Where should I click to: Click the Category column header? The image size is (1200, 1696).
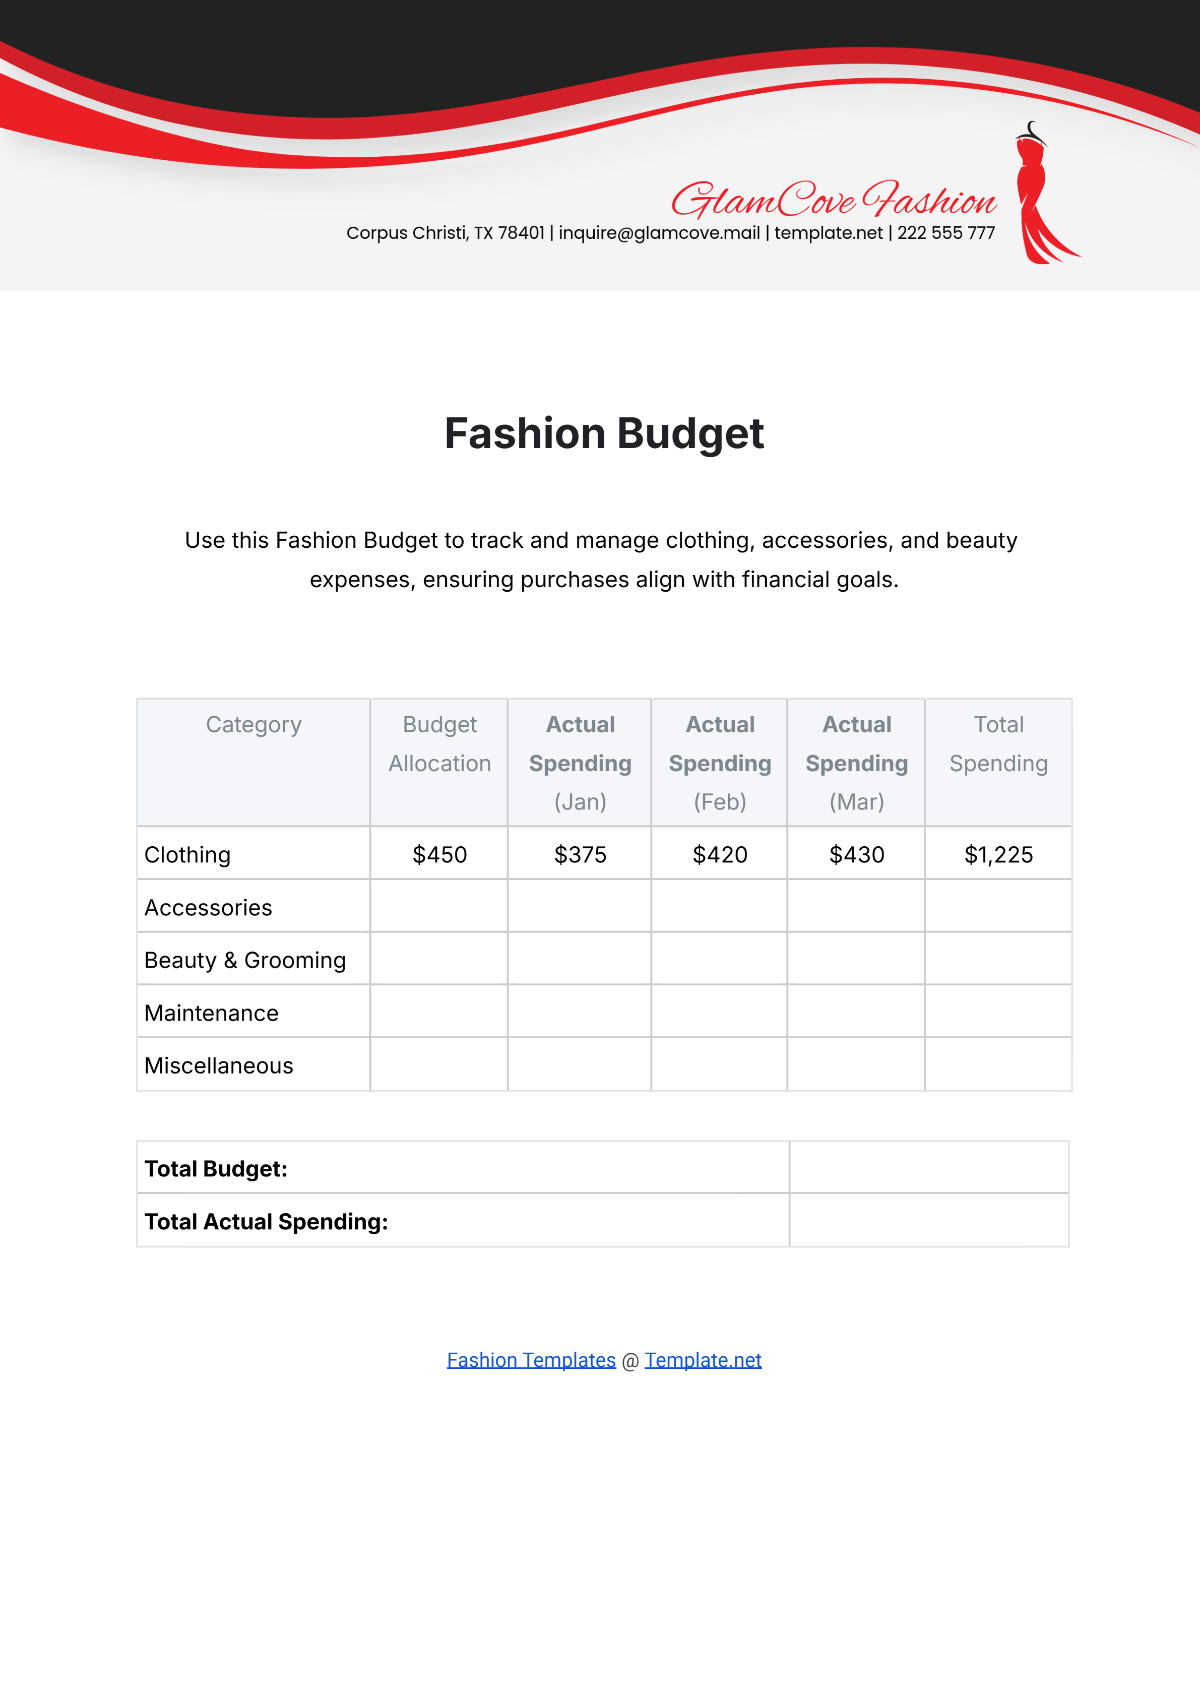[x=254, y=725]
